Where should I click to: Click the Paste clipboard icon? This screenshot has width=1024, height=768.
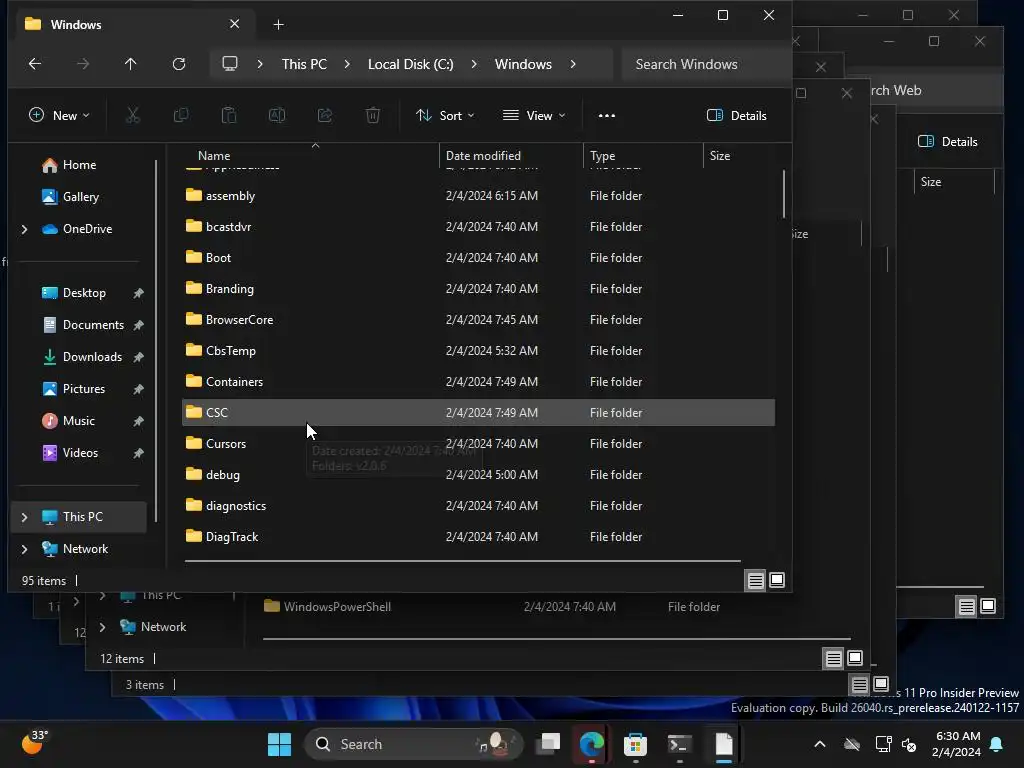[229, 116]
